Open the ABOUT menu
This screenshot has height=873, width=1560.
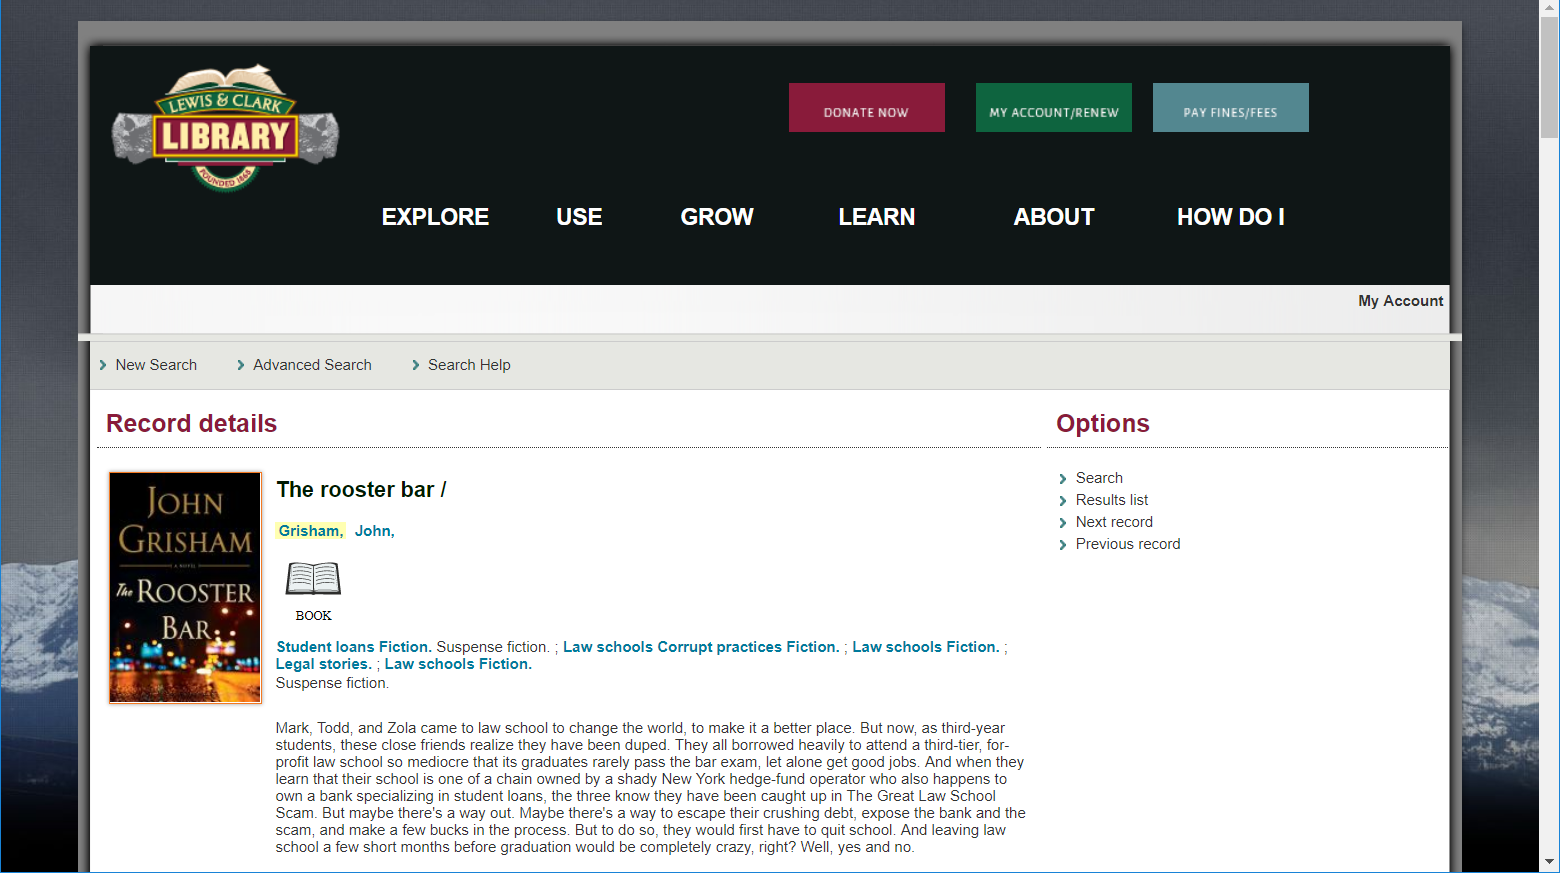click(1054, 217)
